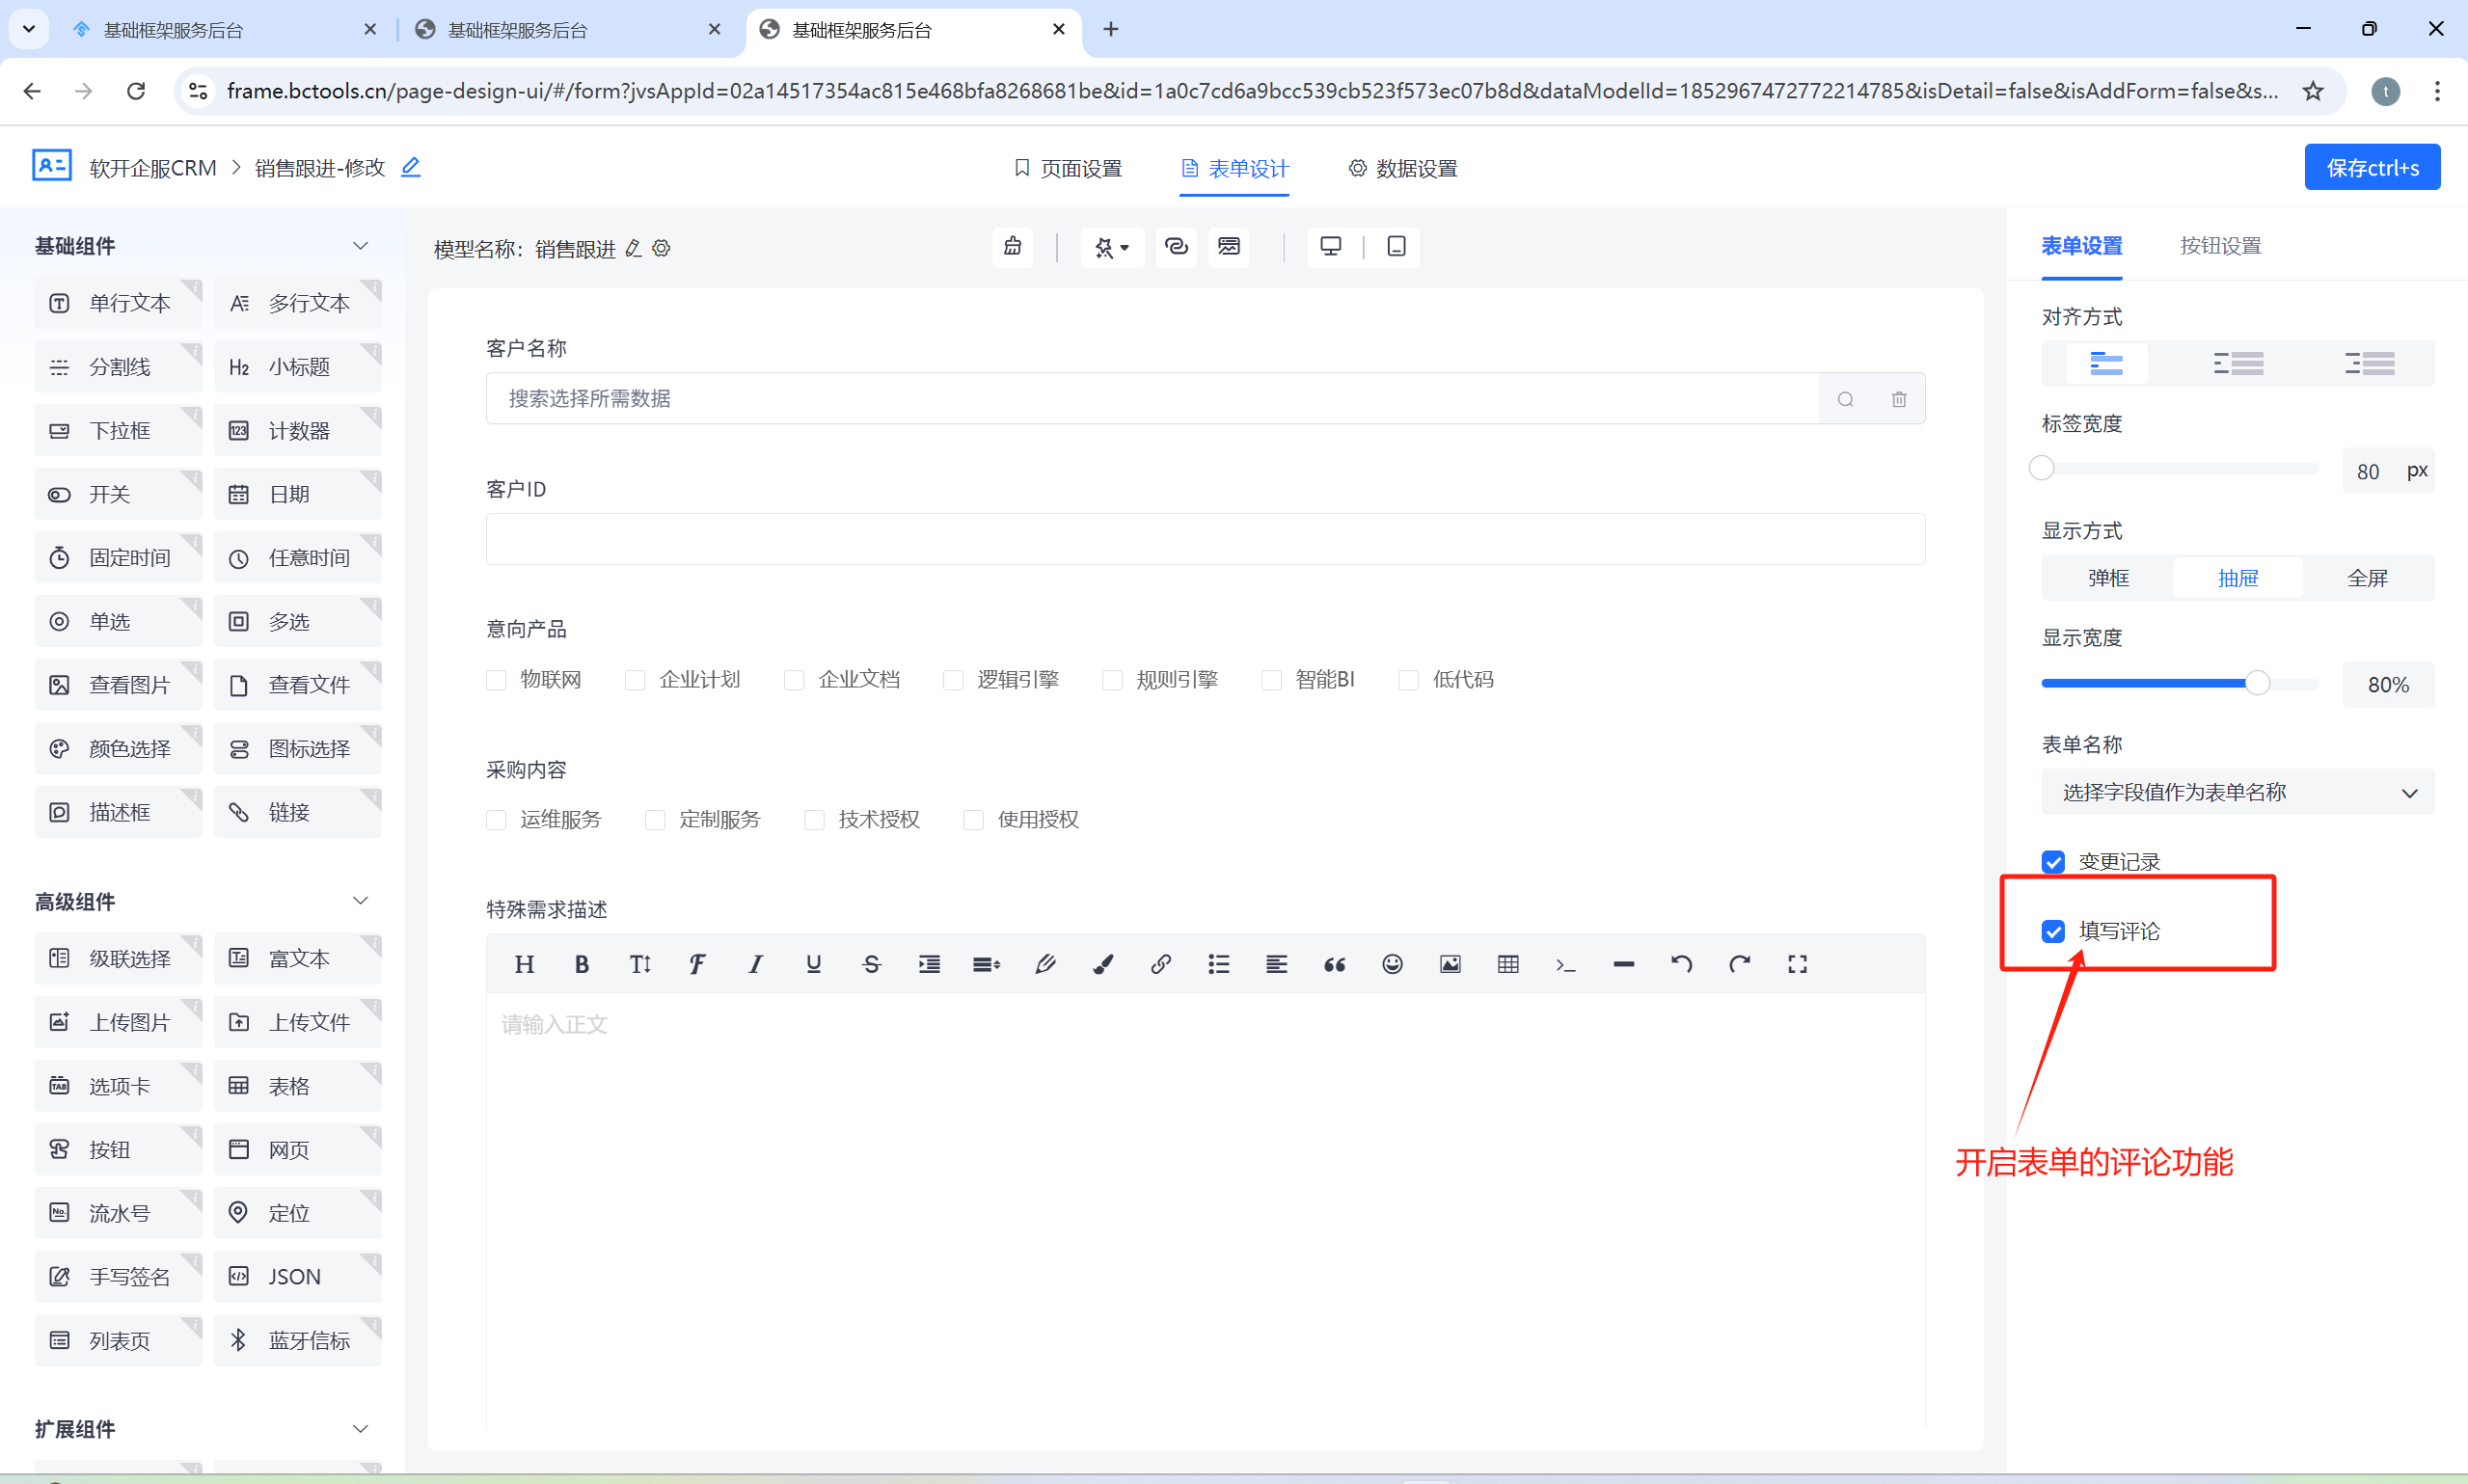The width and height of the screenshot is (2468, 1484).
Task: Click the text align icon in editor
Action: coord(1277,964)
